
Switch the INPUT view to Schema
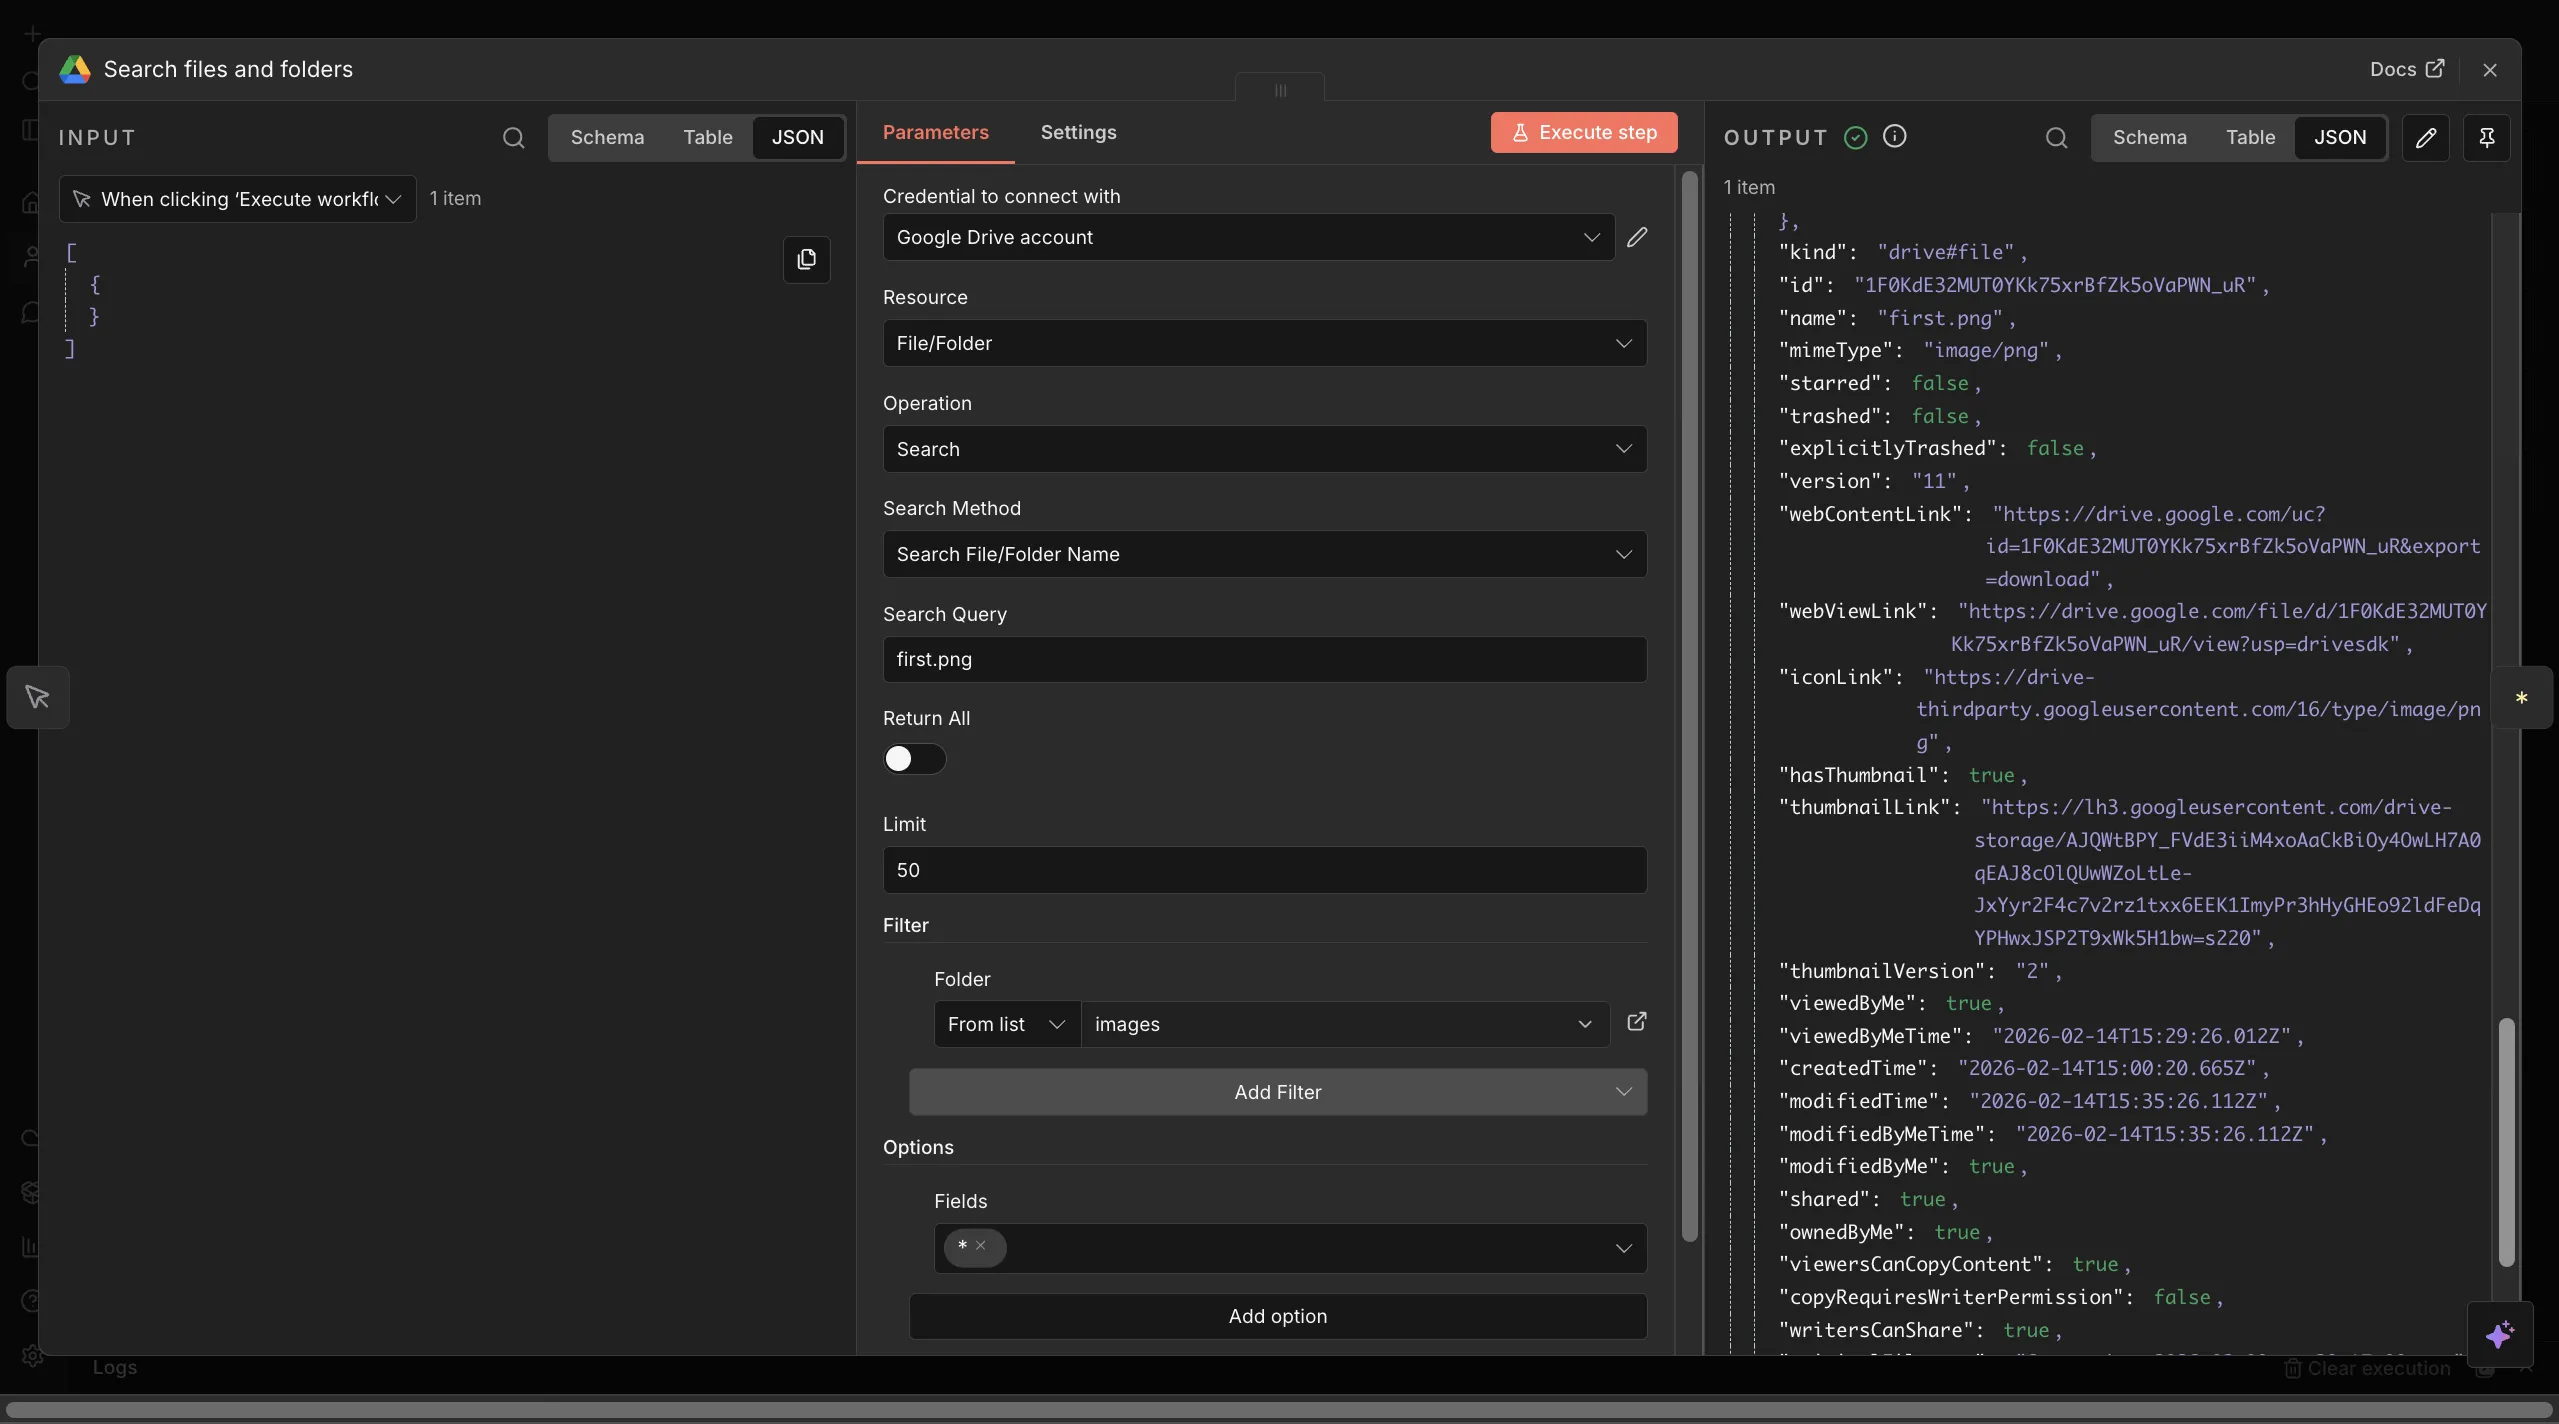click(607, 138)
